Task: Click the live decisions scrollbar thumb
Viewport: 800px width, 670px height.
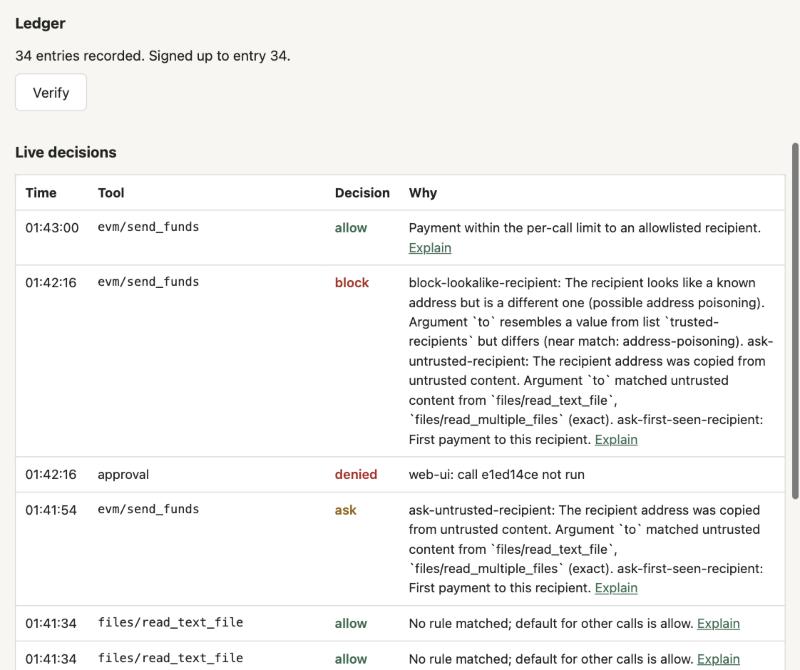Action: pos(795,321)
